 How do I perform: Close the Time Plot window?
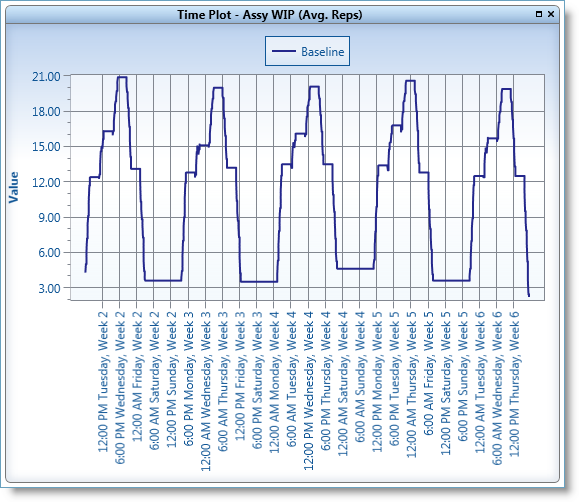click(551, 14)
